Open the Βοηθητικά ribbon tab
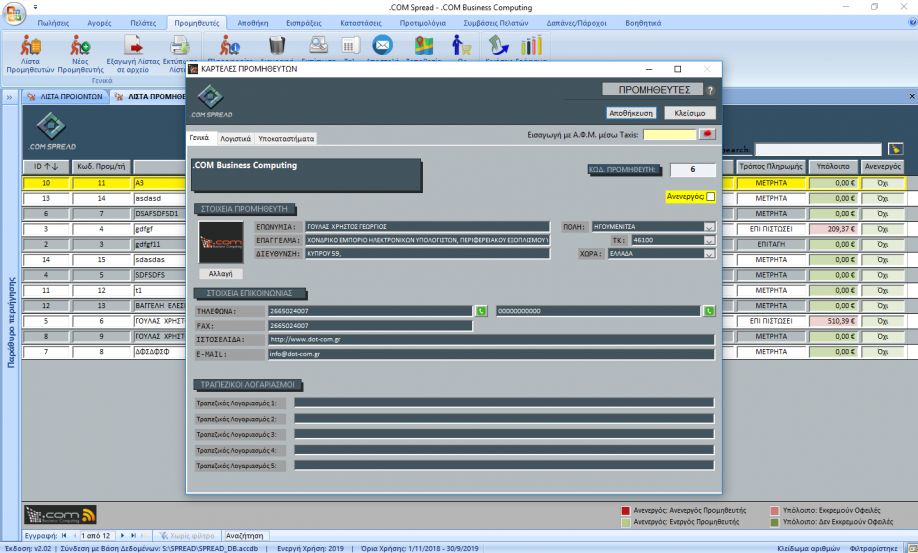 click(643, 23)
